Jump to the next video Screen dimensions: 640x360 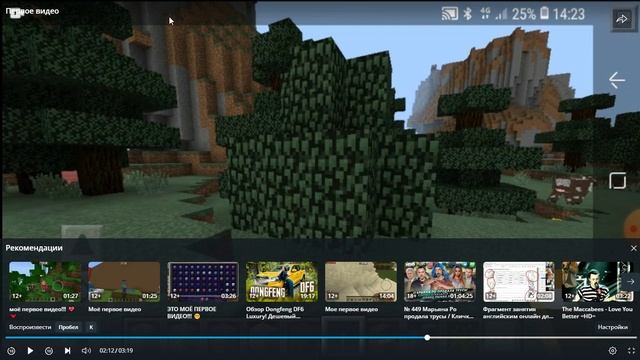point(67,351)
